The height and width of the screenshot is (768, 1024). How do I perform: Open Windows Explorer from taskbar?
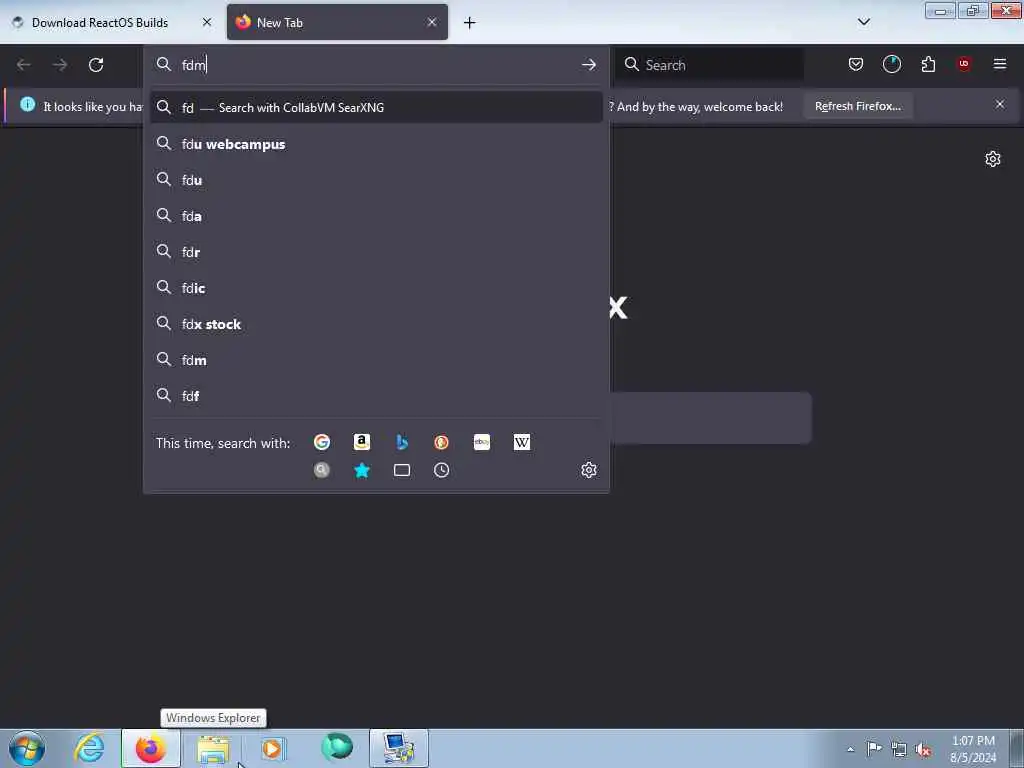click(213, 748)
